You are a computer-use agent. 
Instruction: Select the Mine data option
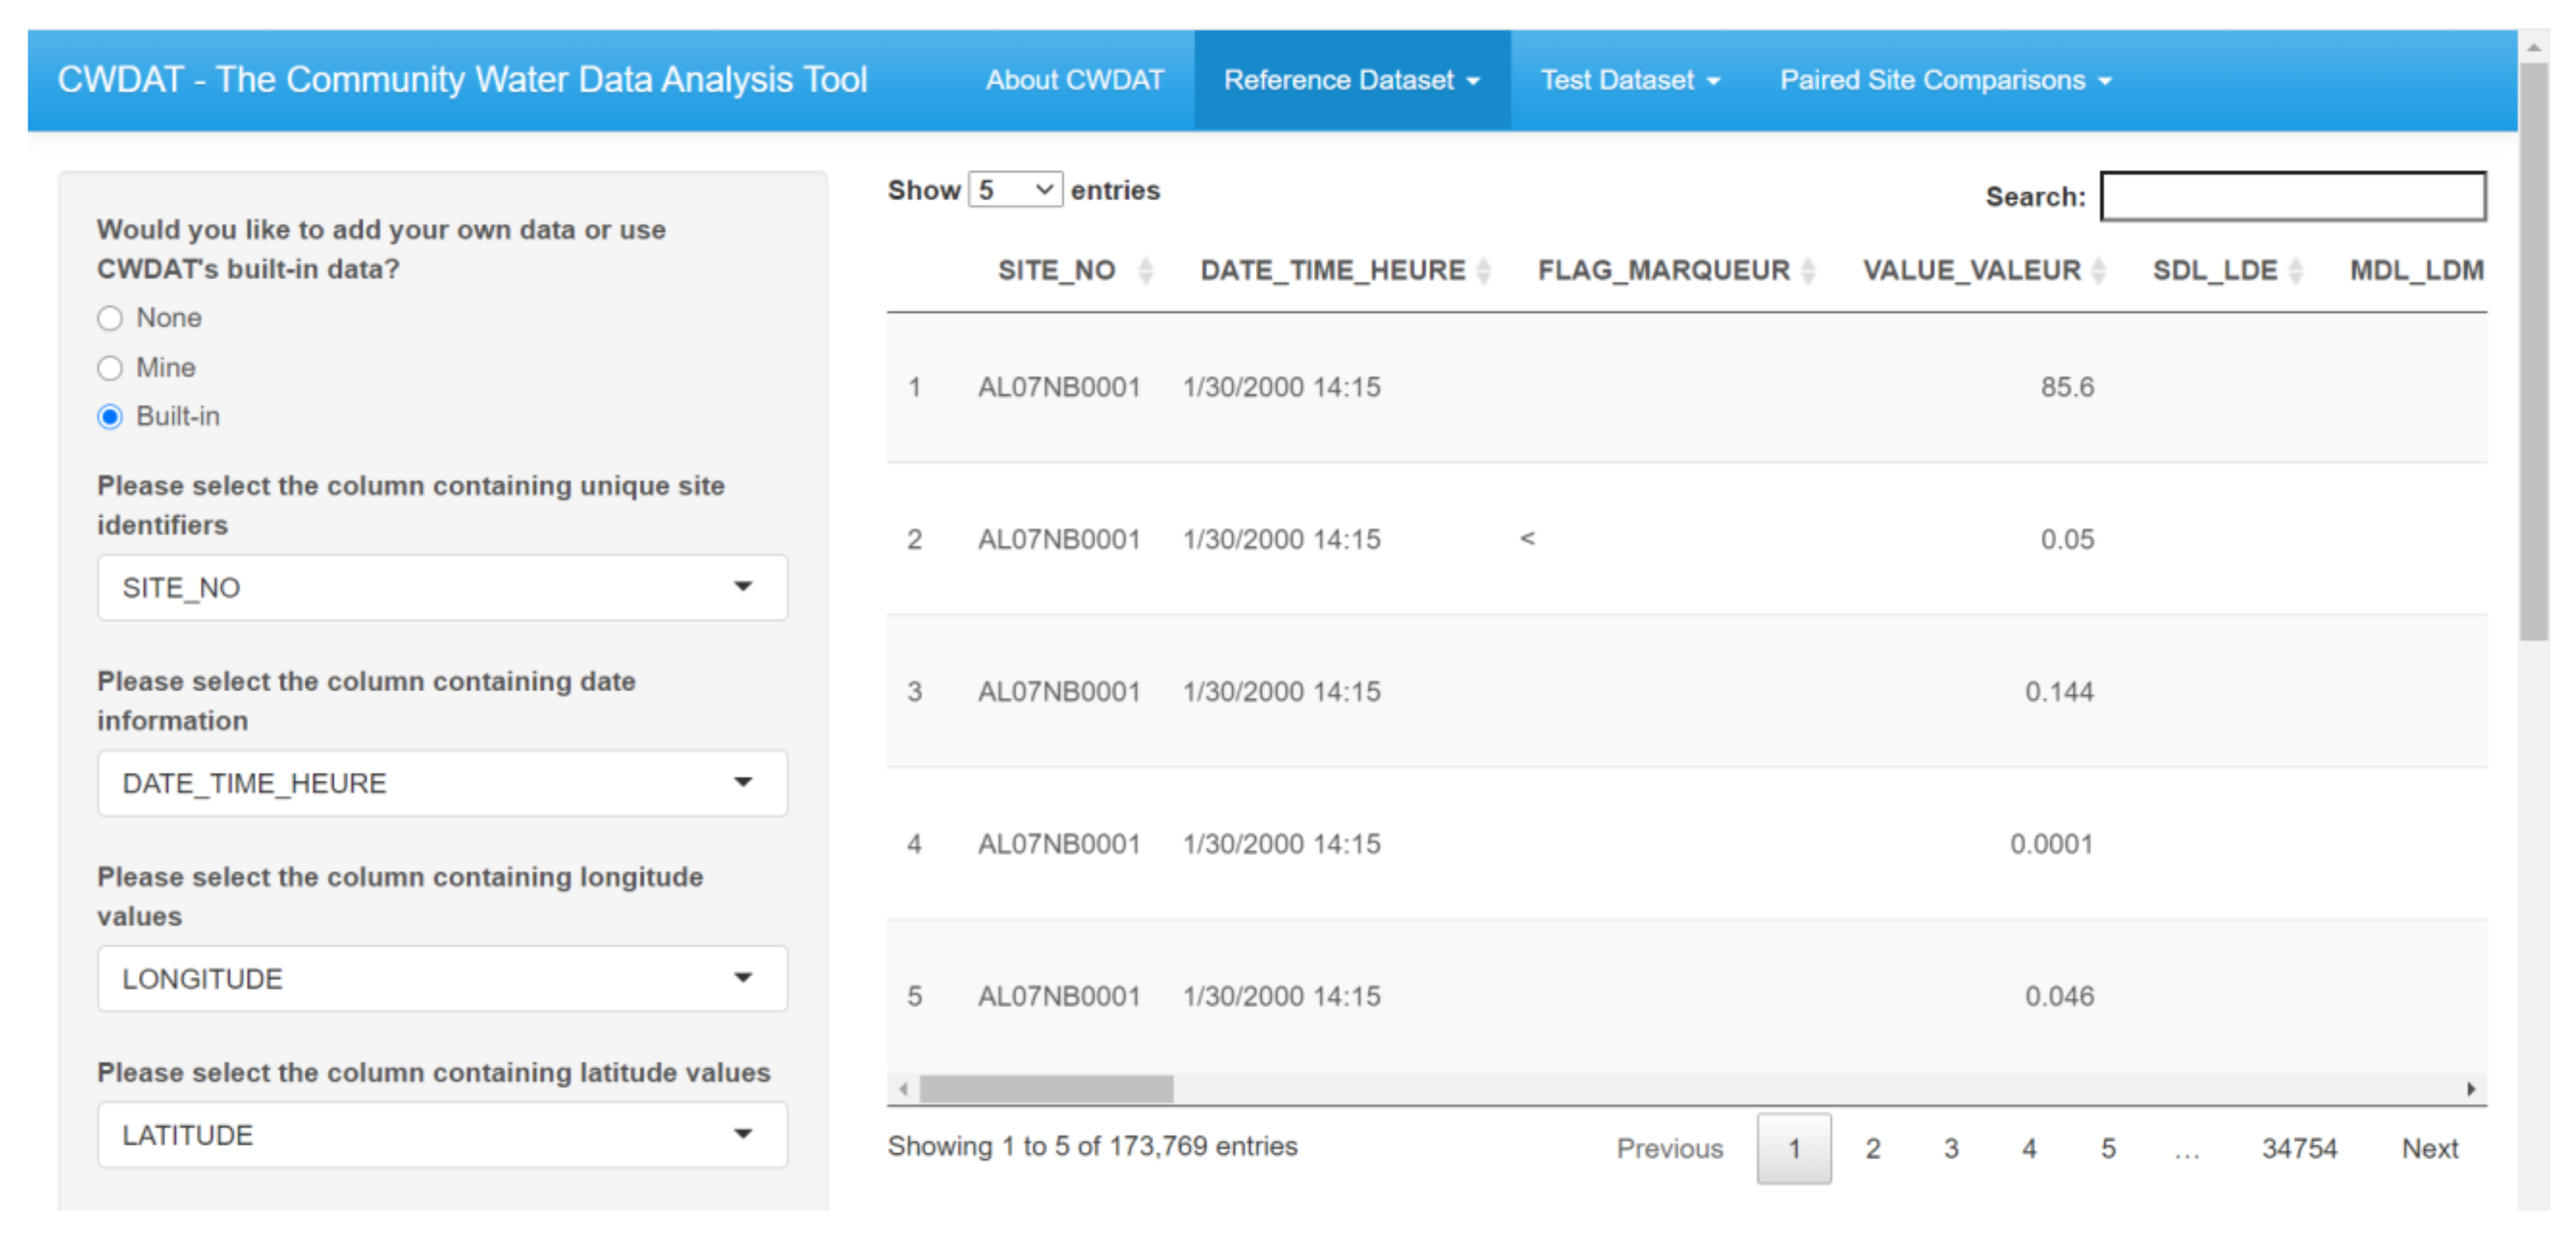coord(110,368)
